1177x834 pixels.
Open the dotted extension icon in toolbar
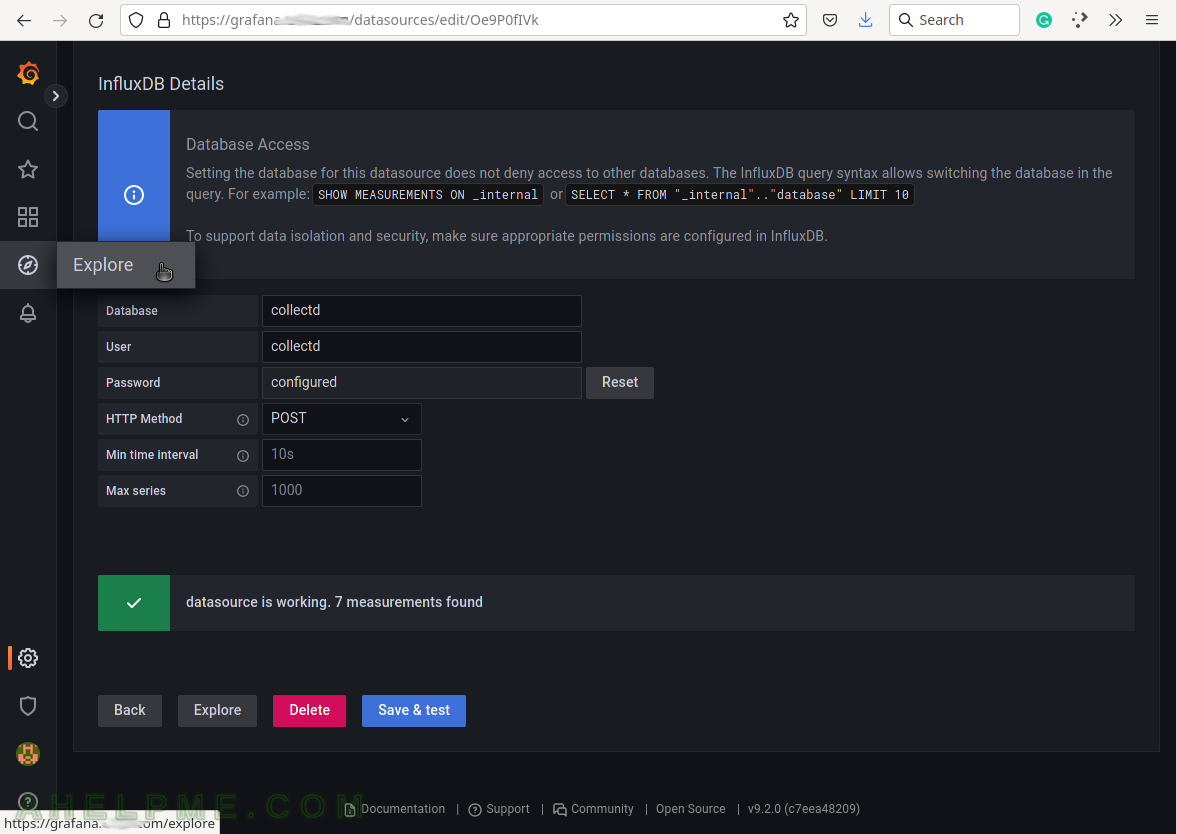1079,20
